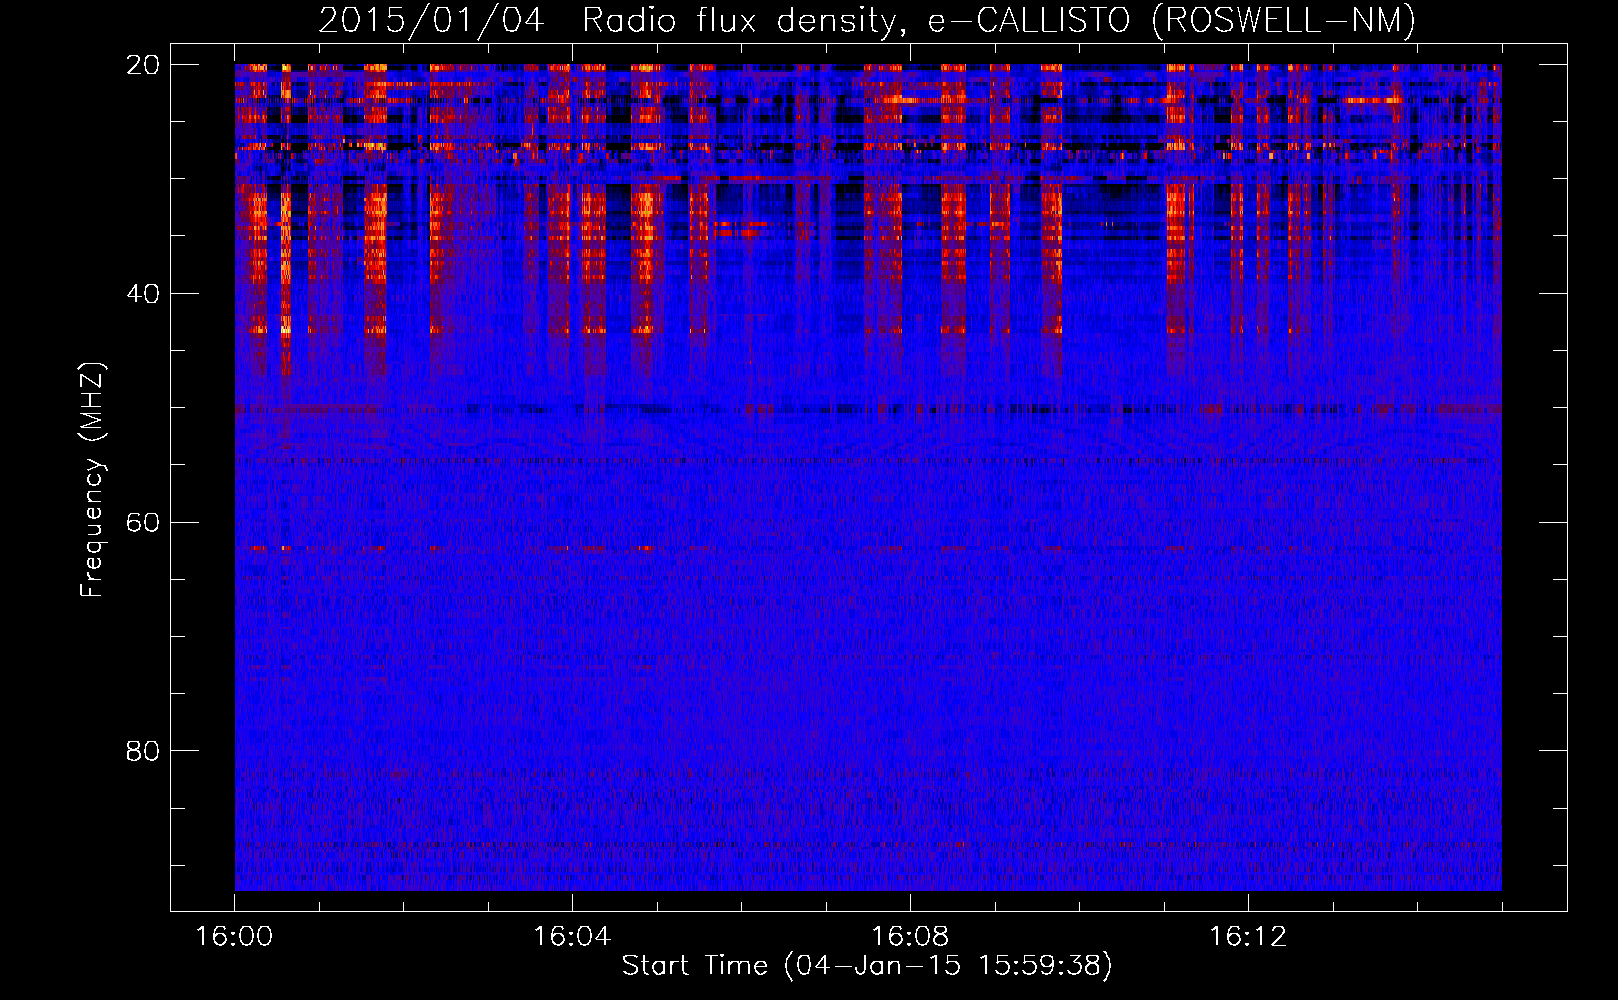
Task: Click the bottom-axis tick mark above 16:08
Action: pos(910,901)
